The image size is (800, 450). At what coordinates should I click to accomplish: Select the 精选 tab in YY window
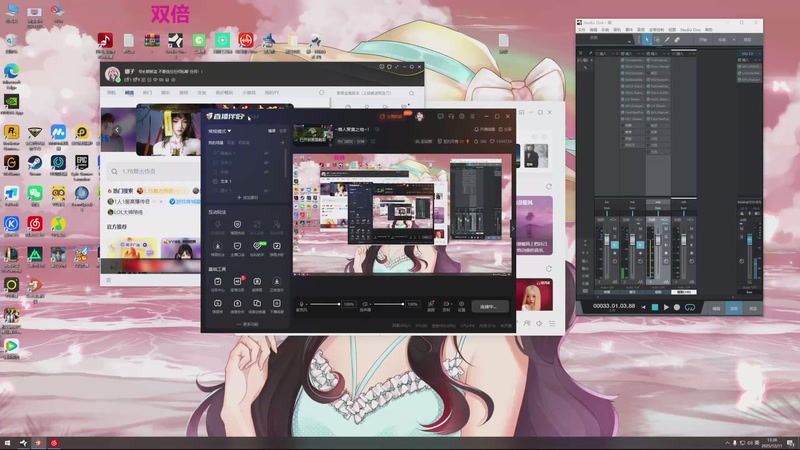[x=130, y=93]
